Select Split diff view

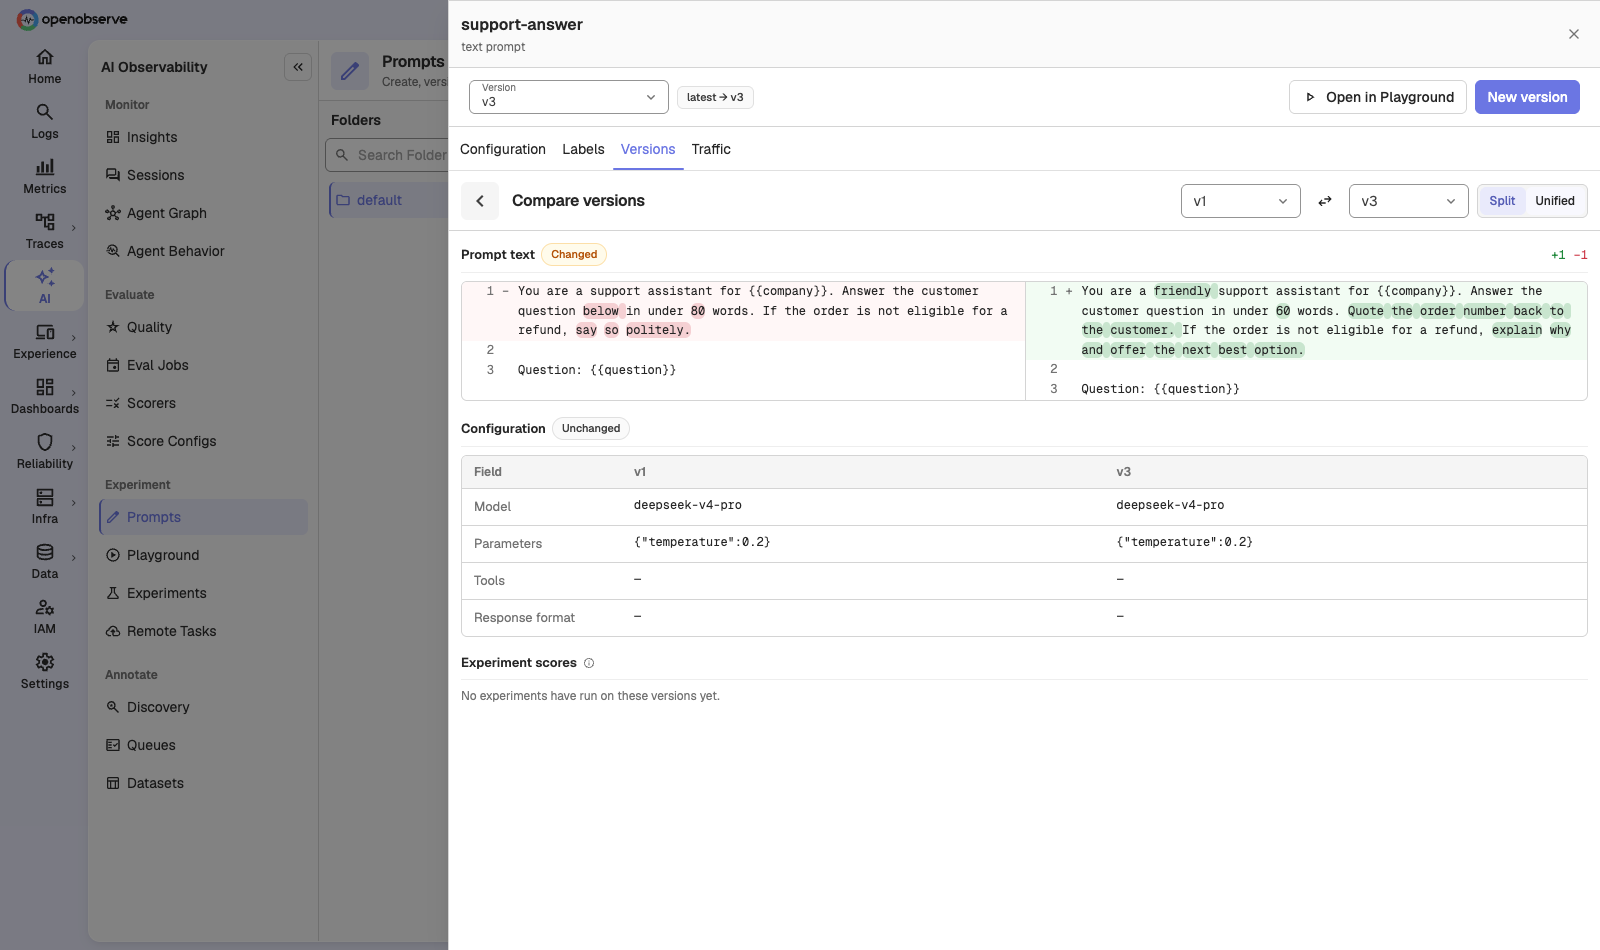pyautogui.click(x=1502, y=201)
